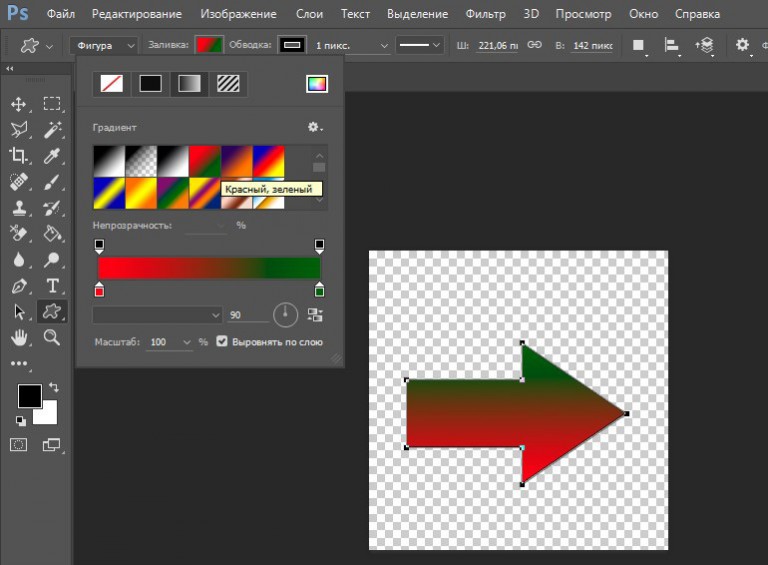
Task: Select the Paint Bucket tool
Action: point(52,234)
